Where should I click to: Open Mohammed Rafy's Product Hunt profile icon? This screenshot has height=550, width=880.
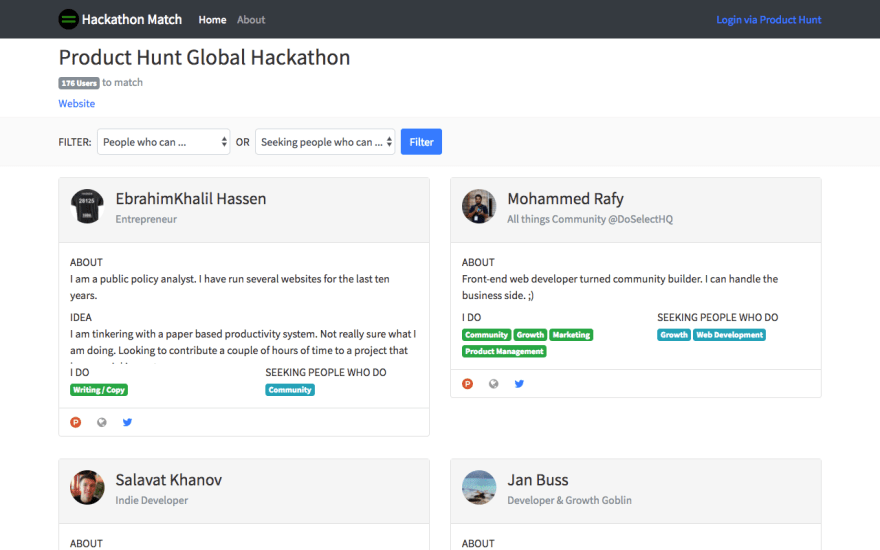pyautogui.click(x=467, y=384)
